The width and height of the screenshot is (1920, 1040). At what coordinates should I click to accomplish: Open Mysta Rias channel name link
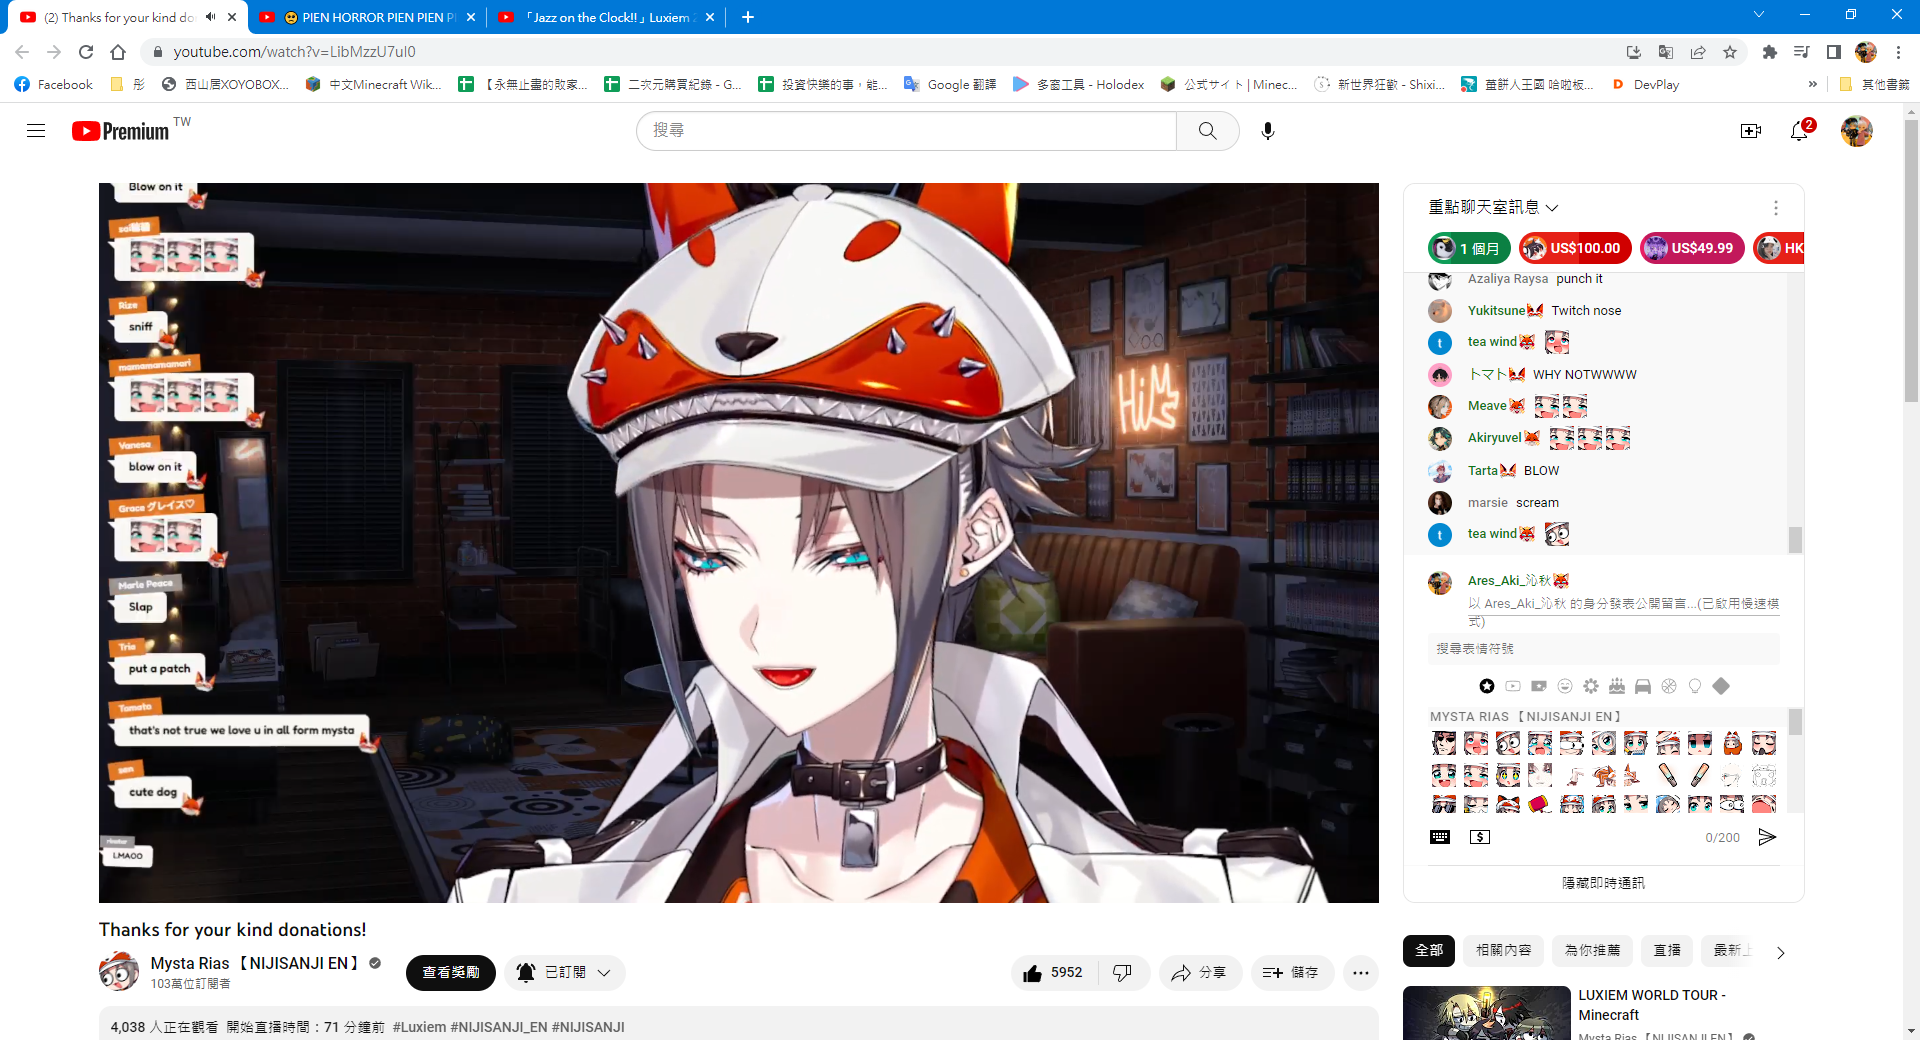254,963
